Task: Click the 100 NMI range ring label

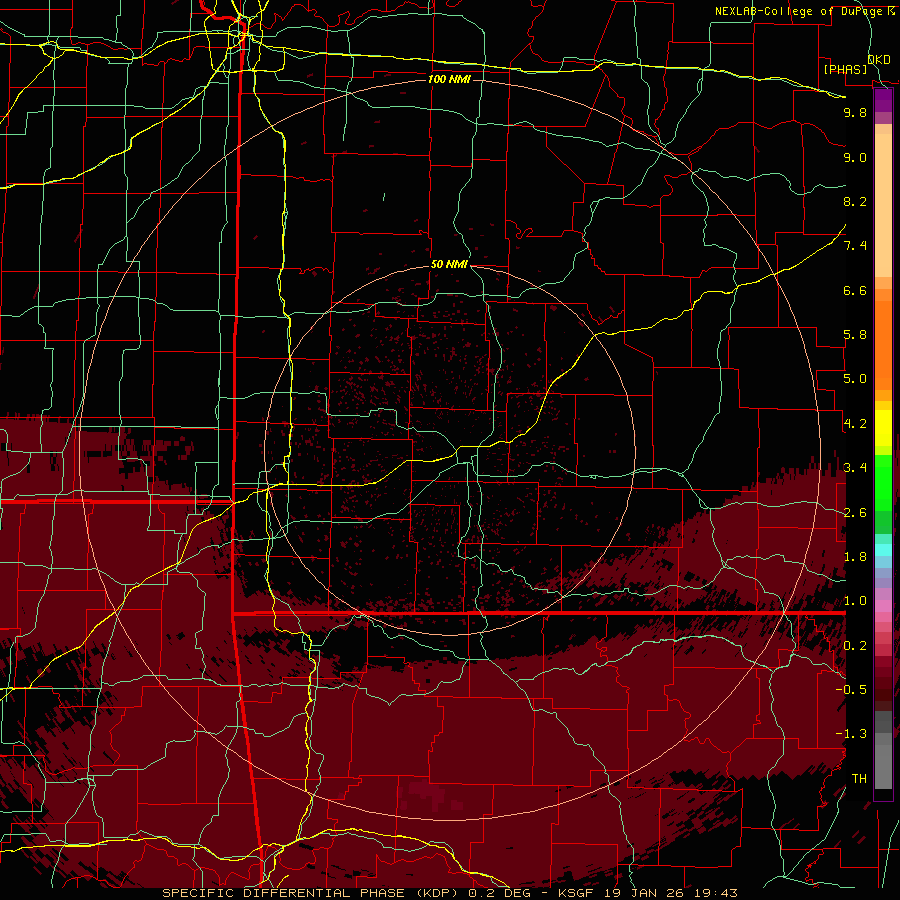Action: coord(449,79)
